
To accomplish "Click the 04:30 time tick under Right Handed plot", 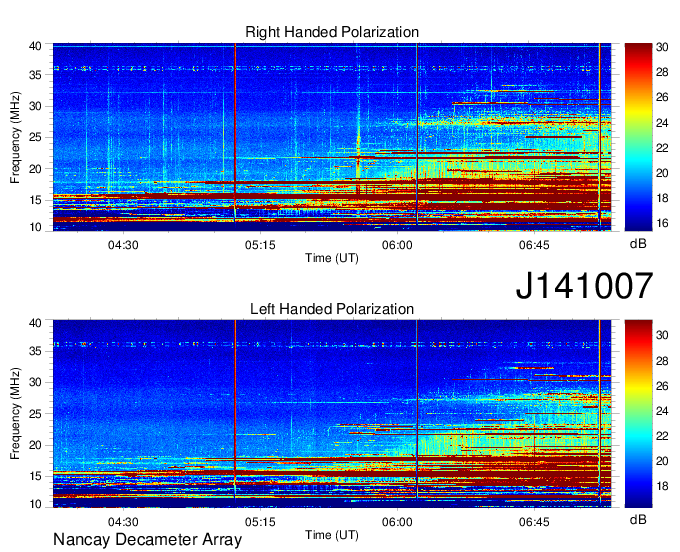I will click(x=123, y=245).
